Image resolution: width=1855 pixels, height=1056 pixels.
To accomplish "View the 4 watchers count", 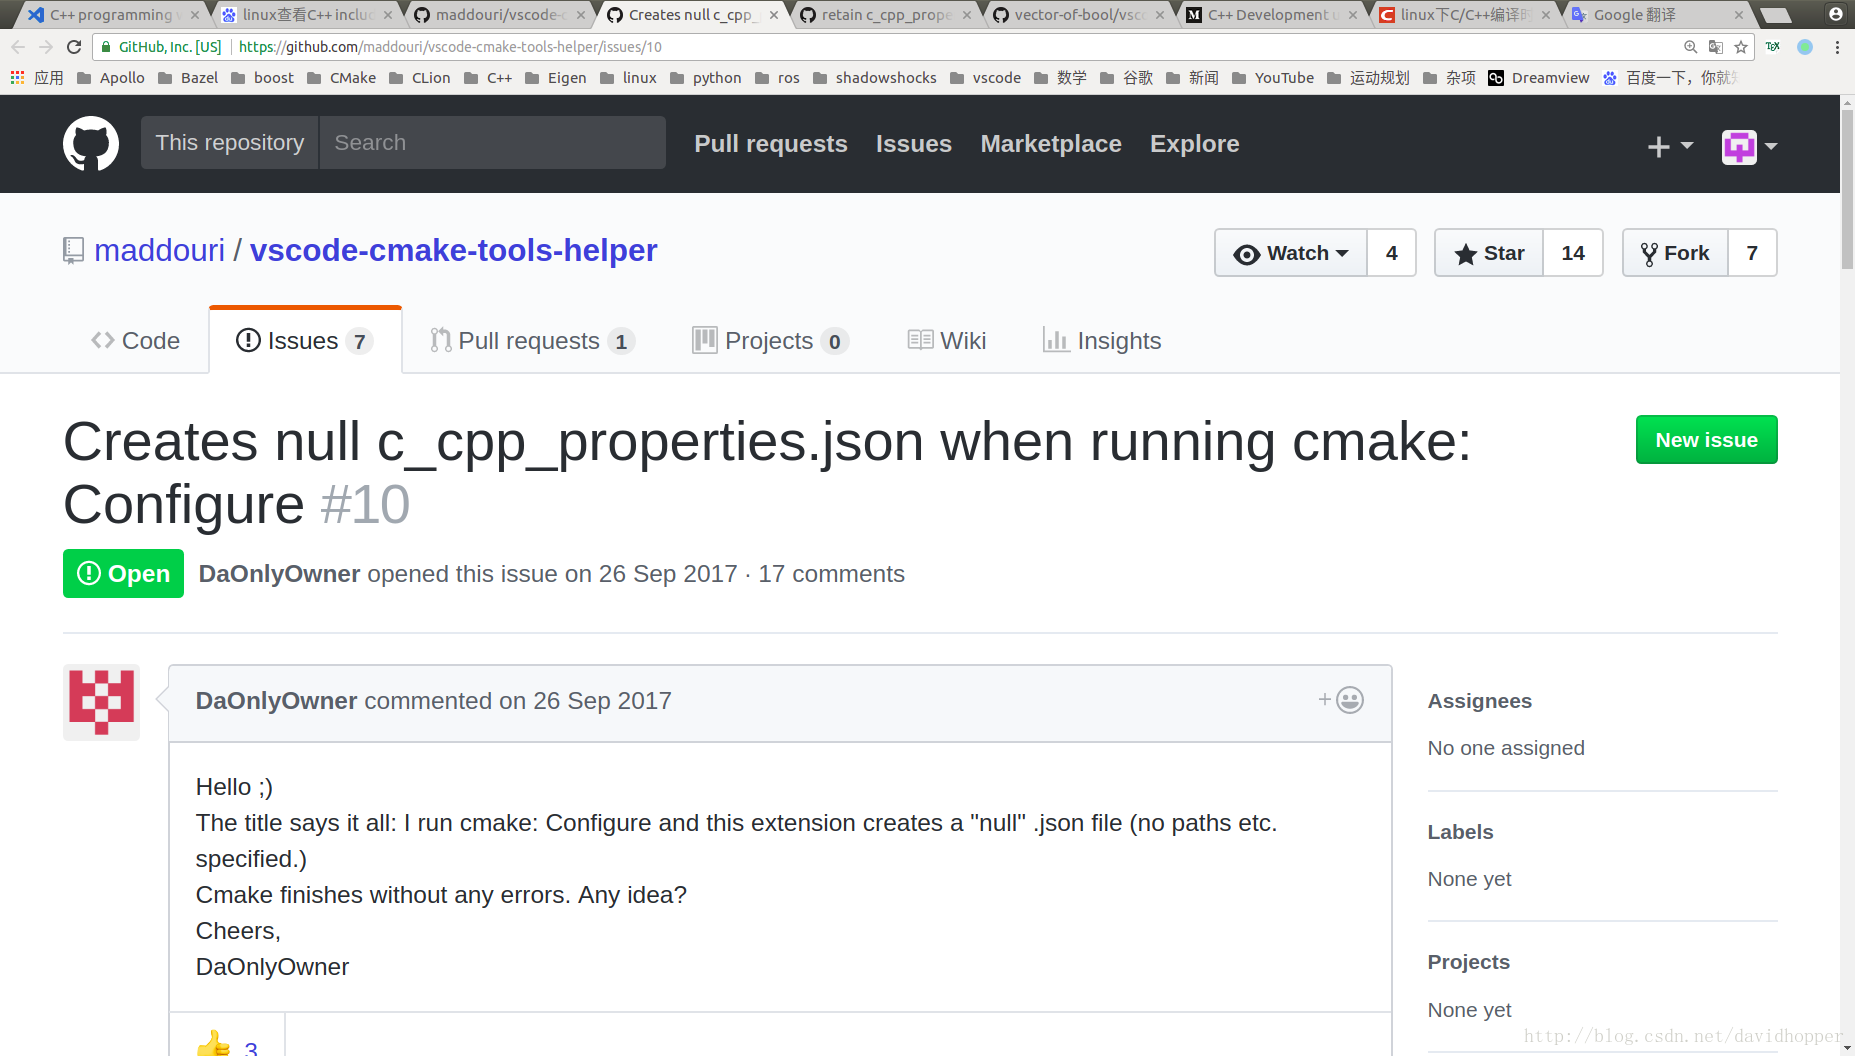I will (1391, 253).
